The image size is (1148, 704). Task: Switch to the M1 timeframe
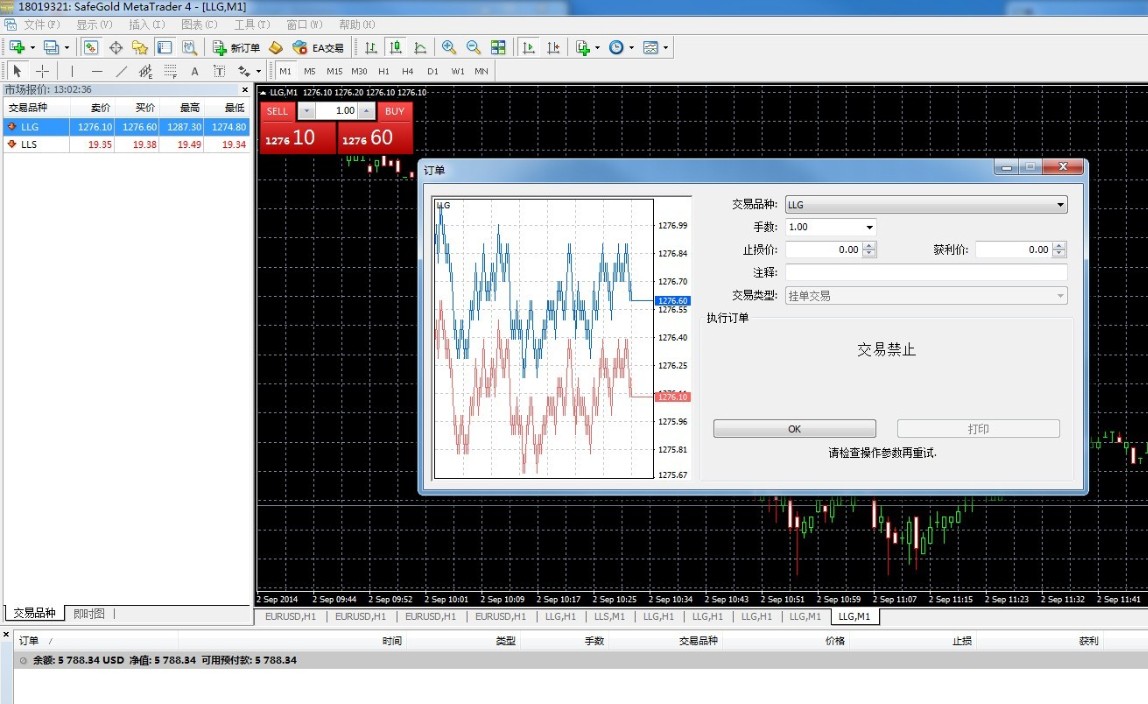pyautogui.click(x=286, y=71)
